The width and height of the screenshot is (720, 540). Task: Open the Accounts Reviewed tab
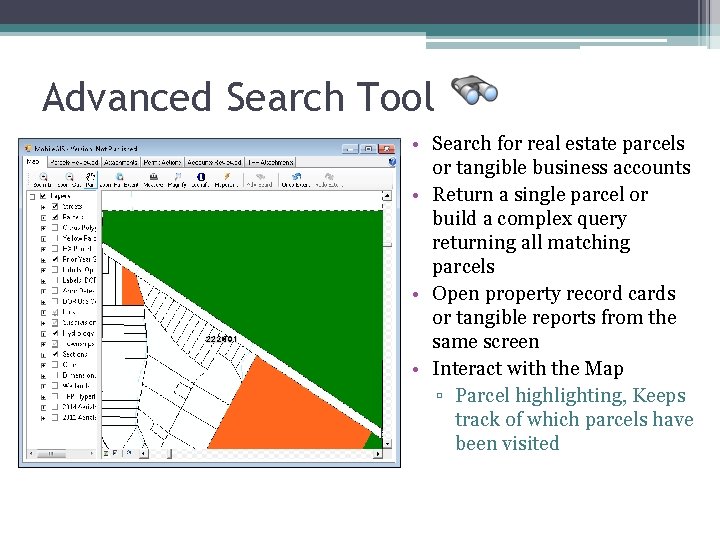[214, 162]
